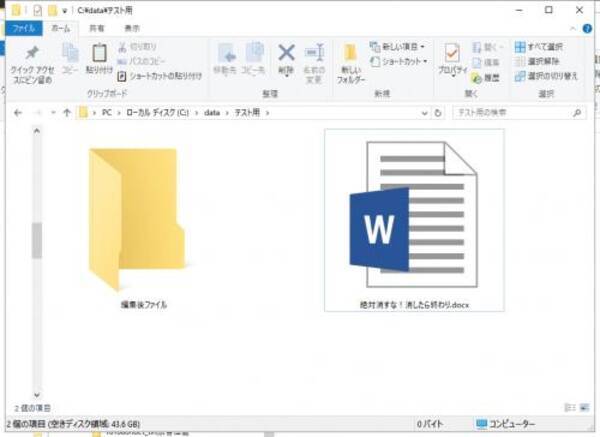
Task: Expand chevron after data in breadcrumb
Action: coord(227,113)
